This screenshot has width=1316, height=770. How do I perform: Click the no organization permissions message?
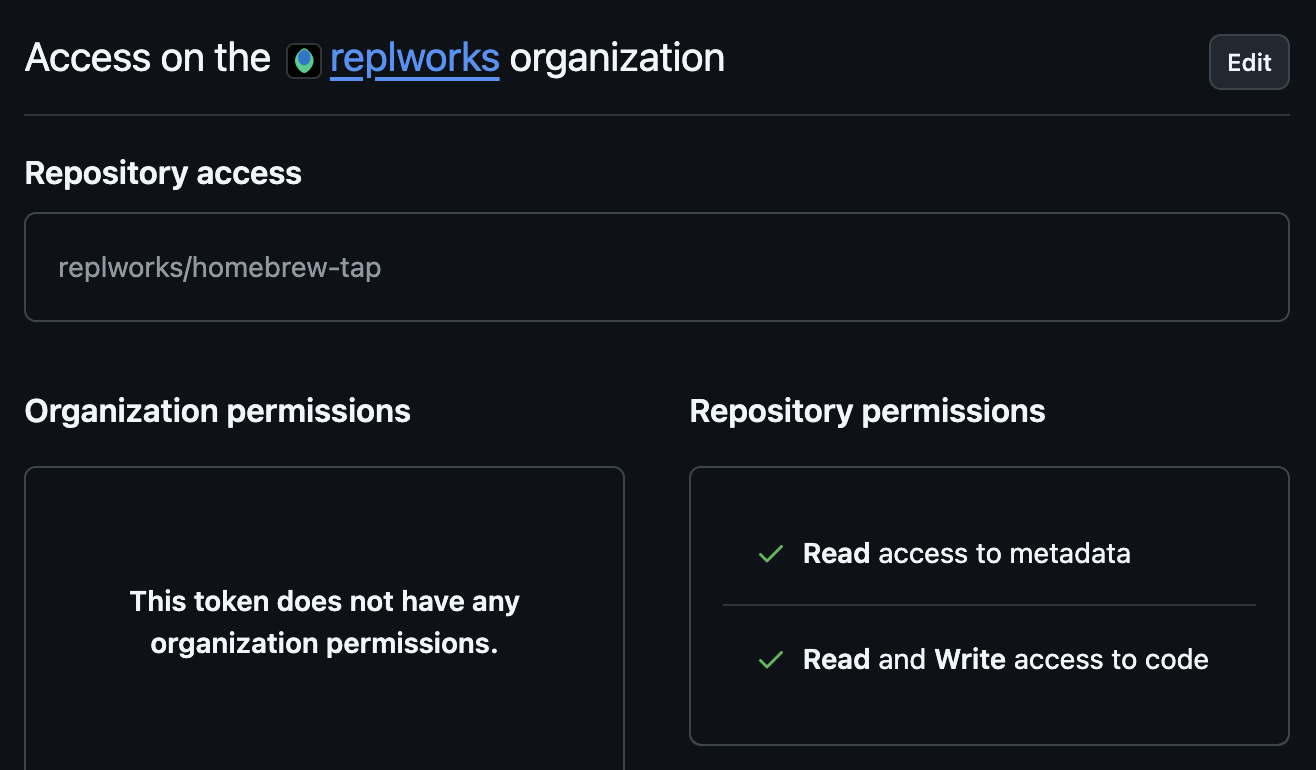pos(325,622)
